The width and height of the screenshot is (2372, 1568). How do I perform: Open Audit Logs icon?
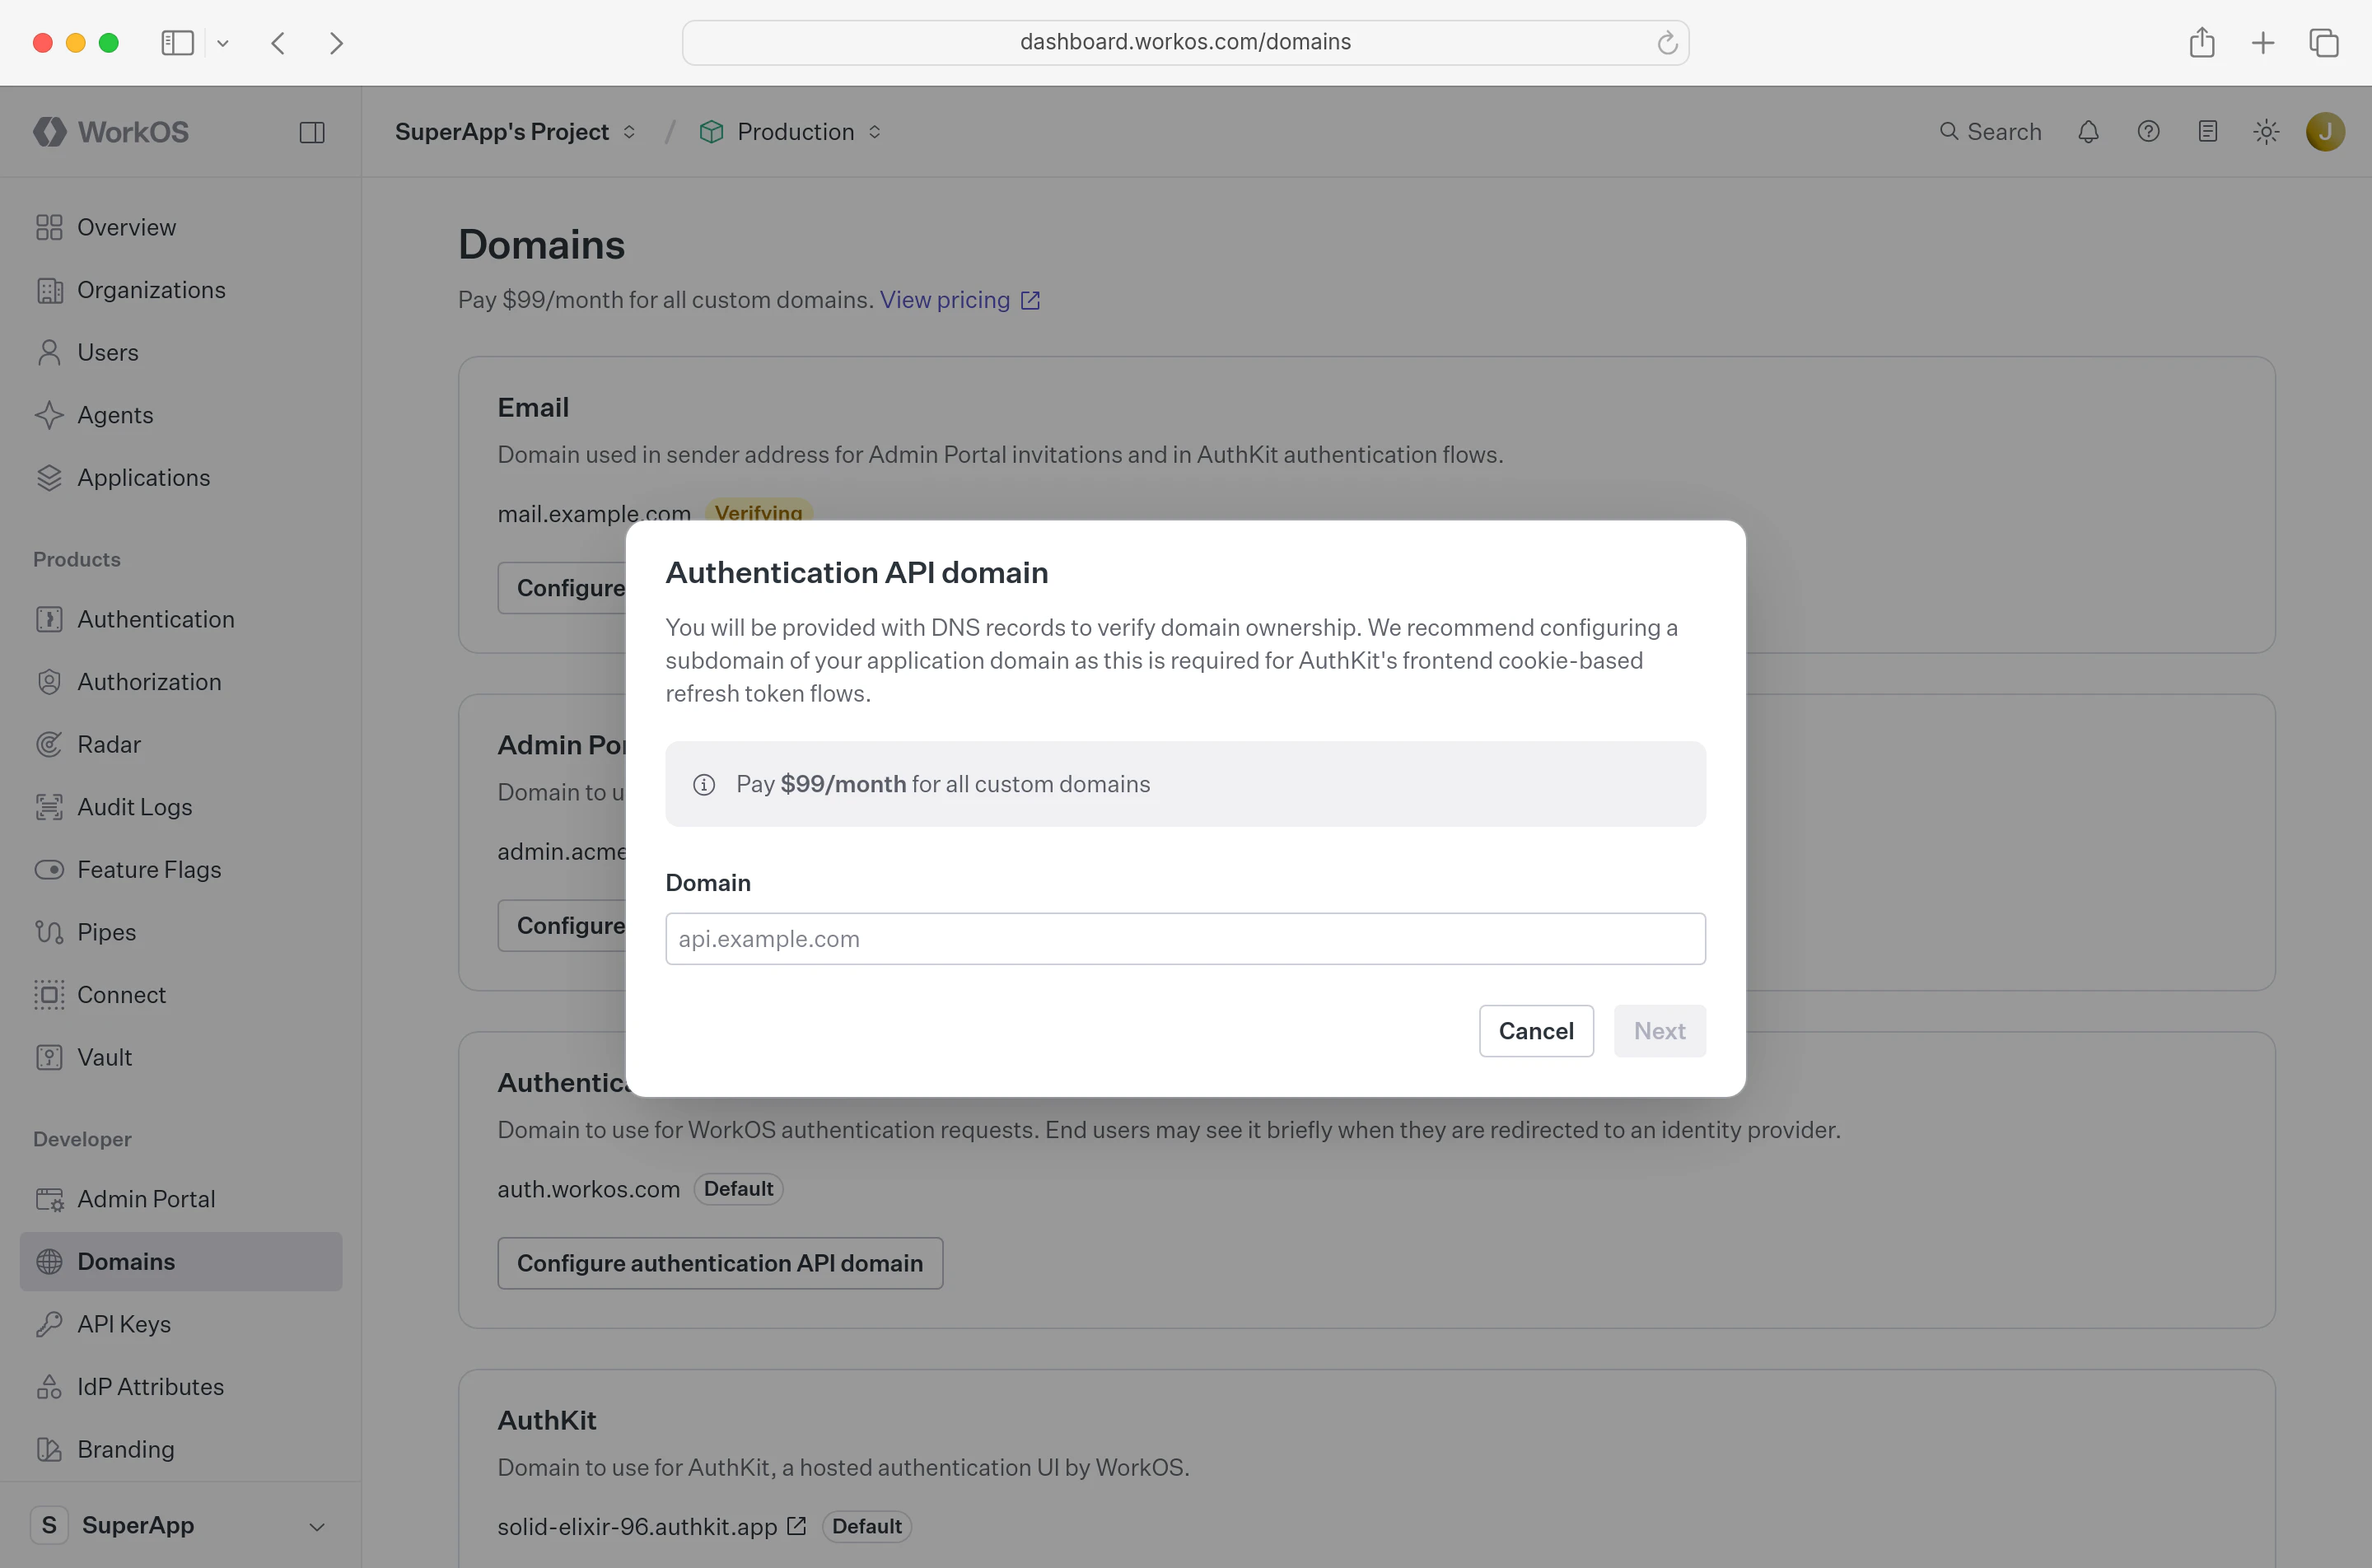[x=49, y=807]
